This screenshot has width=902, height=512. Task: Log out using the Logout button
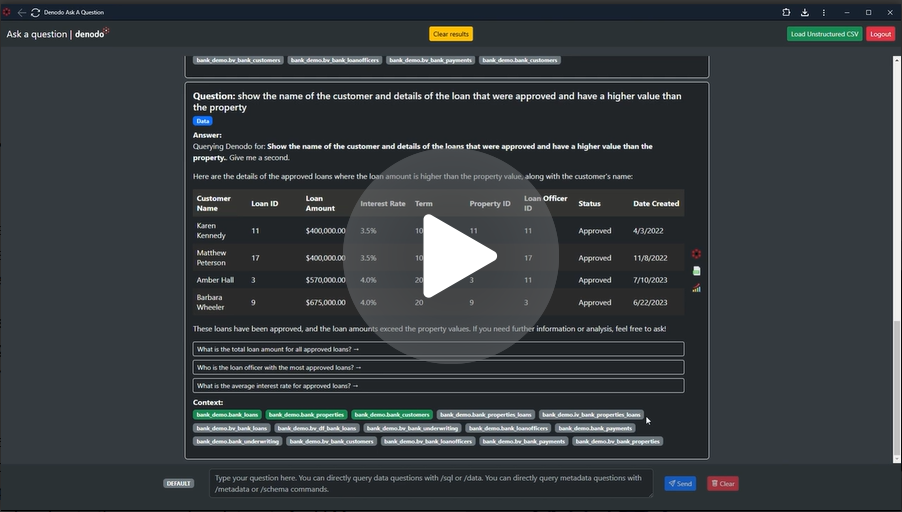pyautogui.click(x=880, y=34)
